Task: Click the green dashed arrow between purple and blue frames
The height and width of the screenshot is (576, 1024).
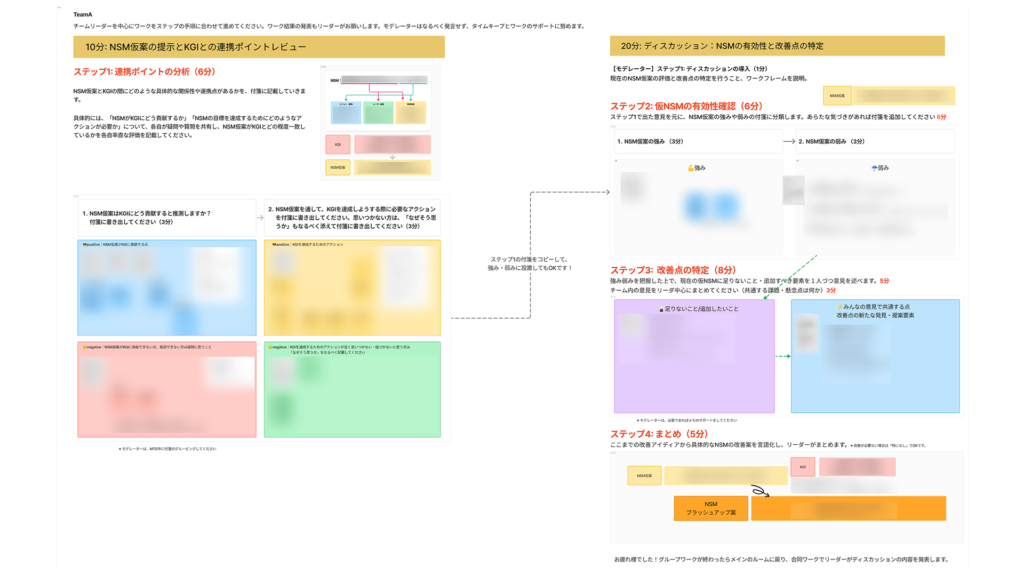Action: (x=782, y=356)
